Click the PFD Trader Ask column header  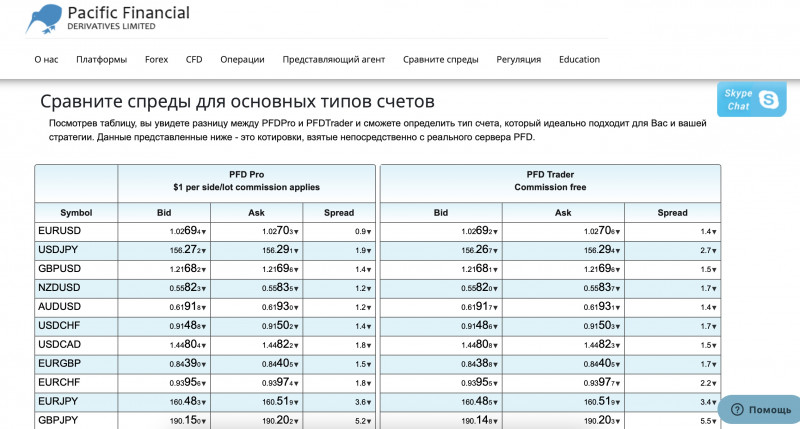coord(563,213)
